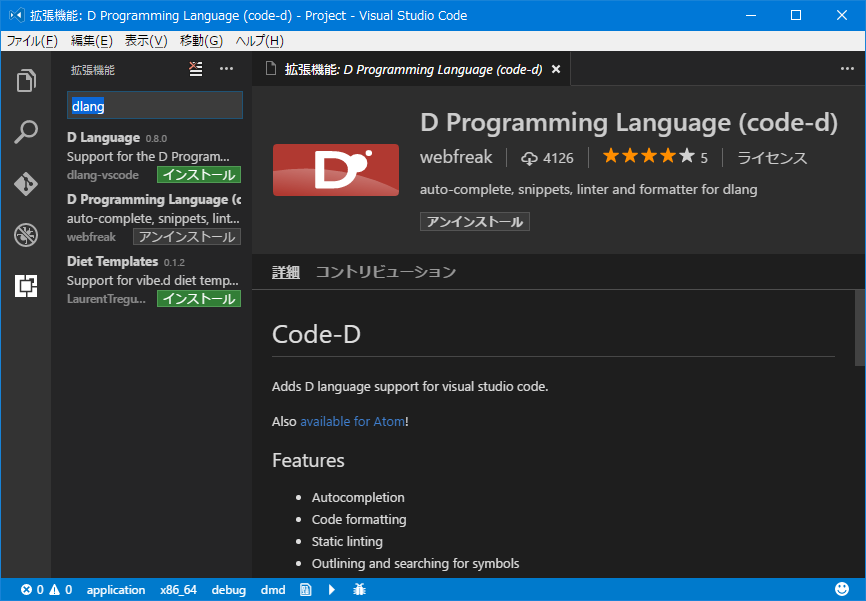Uninstall webfreak extension from sidebar list
Image resolution: width=866 pixels, height=601 pixels.
[x=187, y=236]
